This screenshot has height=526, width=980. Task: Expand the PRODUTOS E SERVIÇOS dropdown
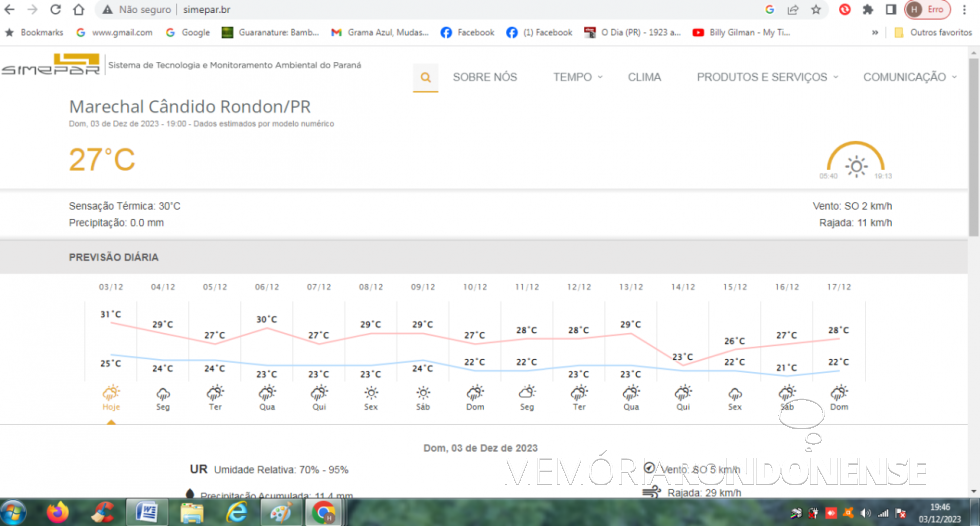tap(767, 77)
